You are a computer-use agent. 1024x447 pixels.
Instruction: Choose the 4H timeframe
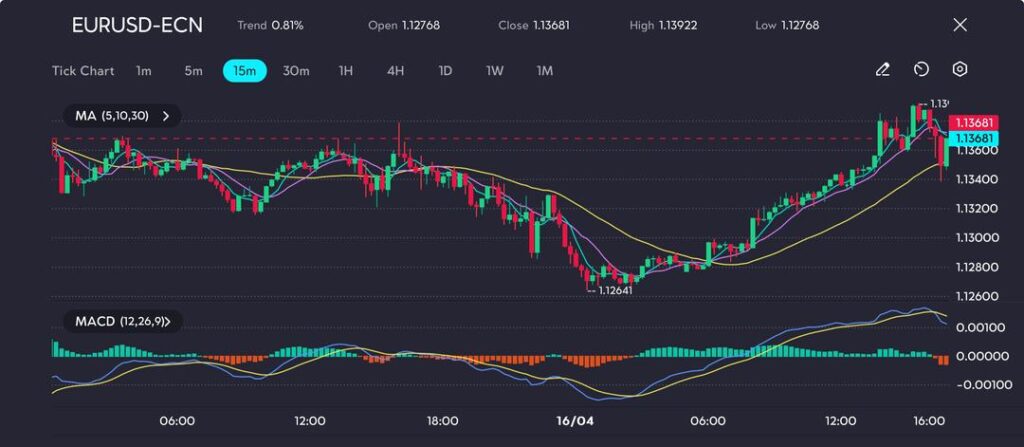pyautogui.click(x=395, y=71)
